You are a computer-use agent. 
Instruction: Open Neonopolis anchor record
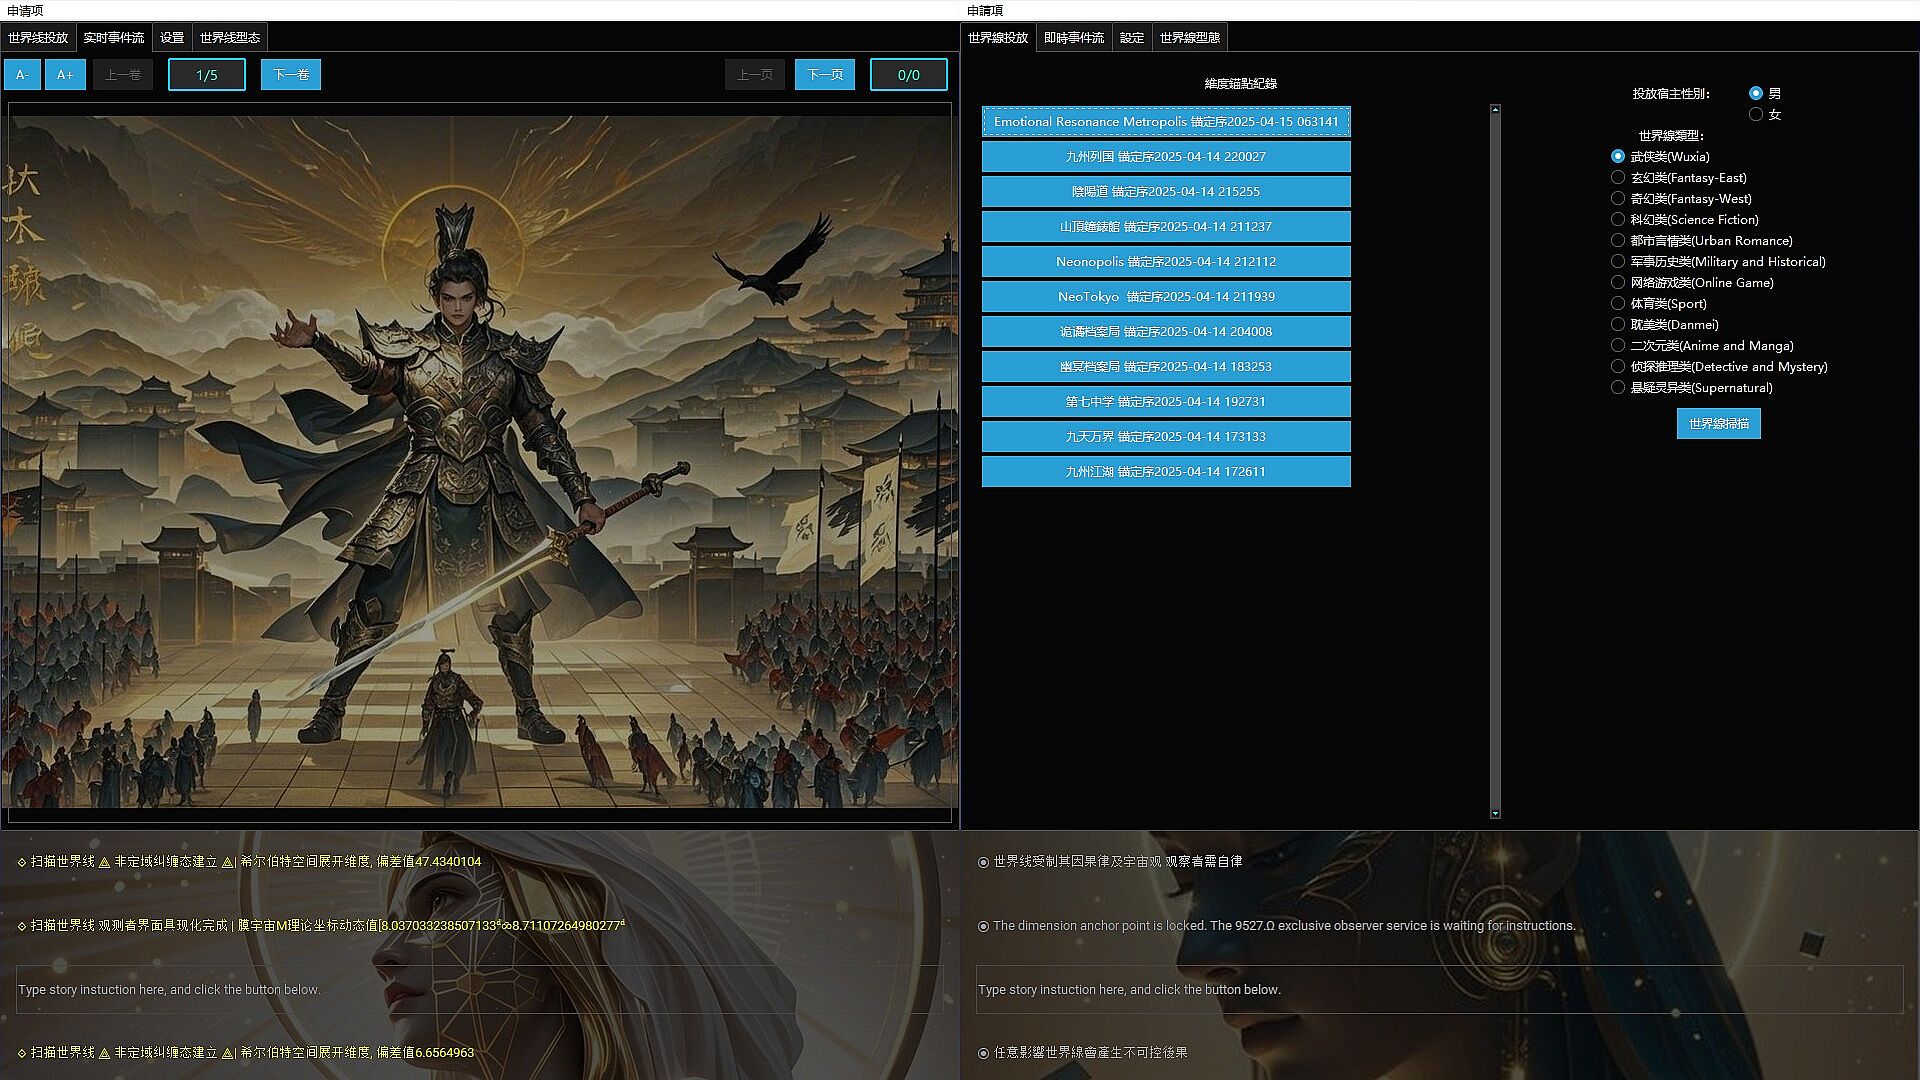[x=1165, y=262]
